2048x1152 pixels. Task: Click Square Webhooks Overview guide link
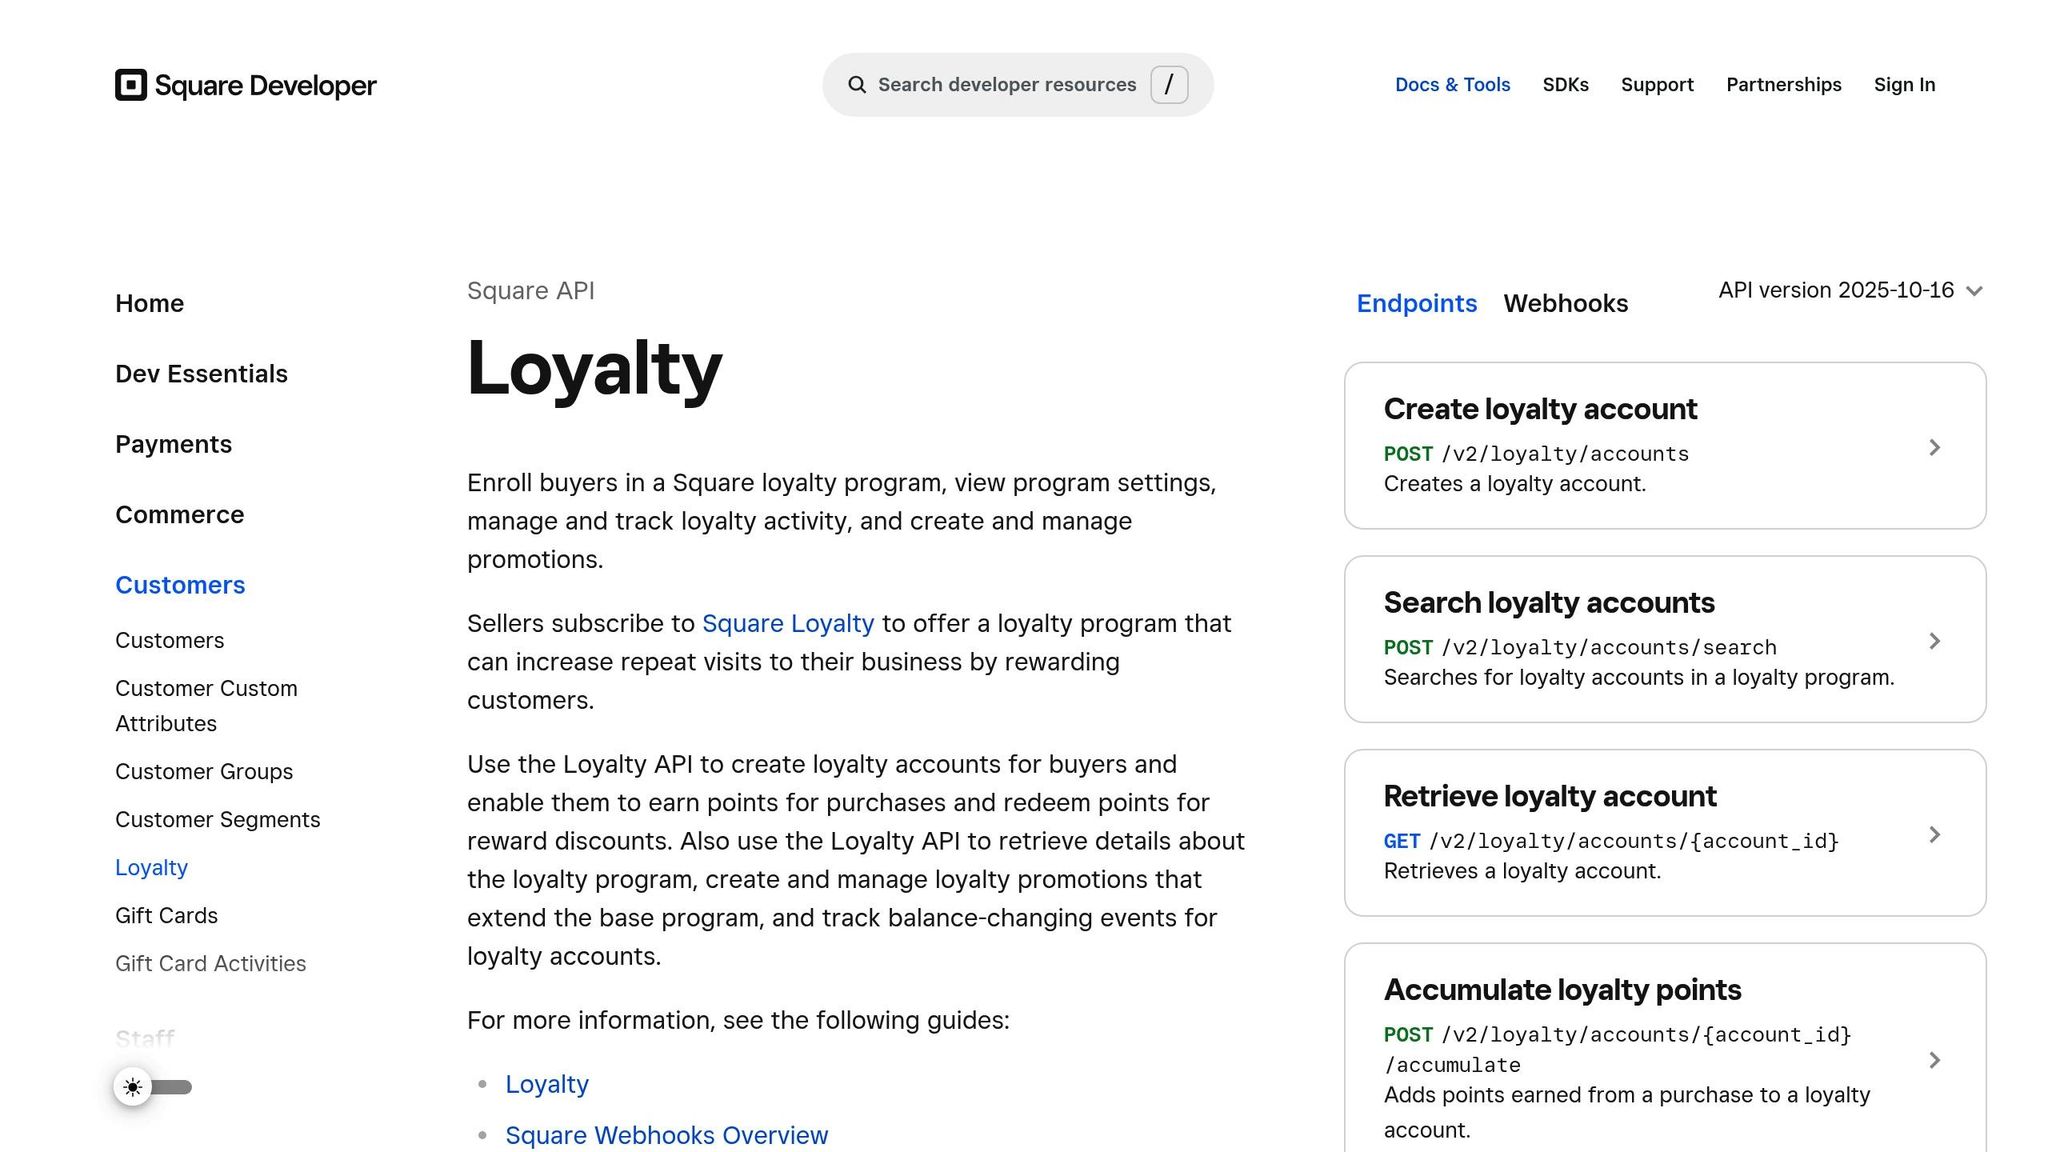[x=667, y=1135]
